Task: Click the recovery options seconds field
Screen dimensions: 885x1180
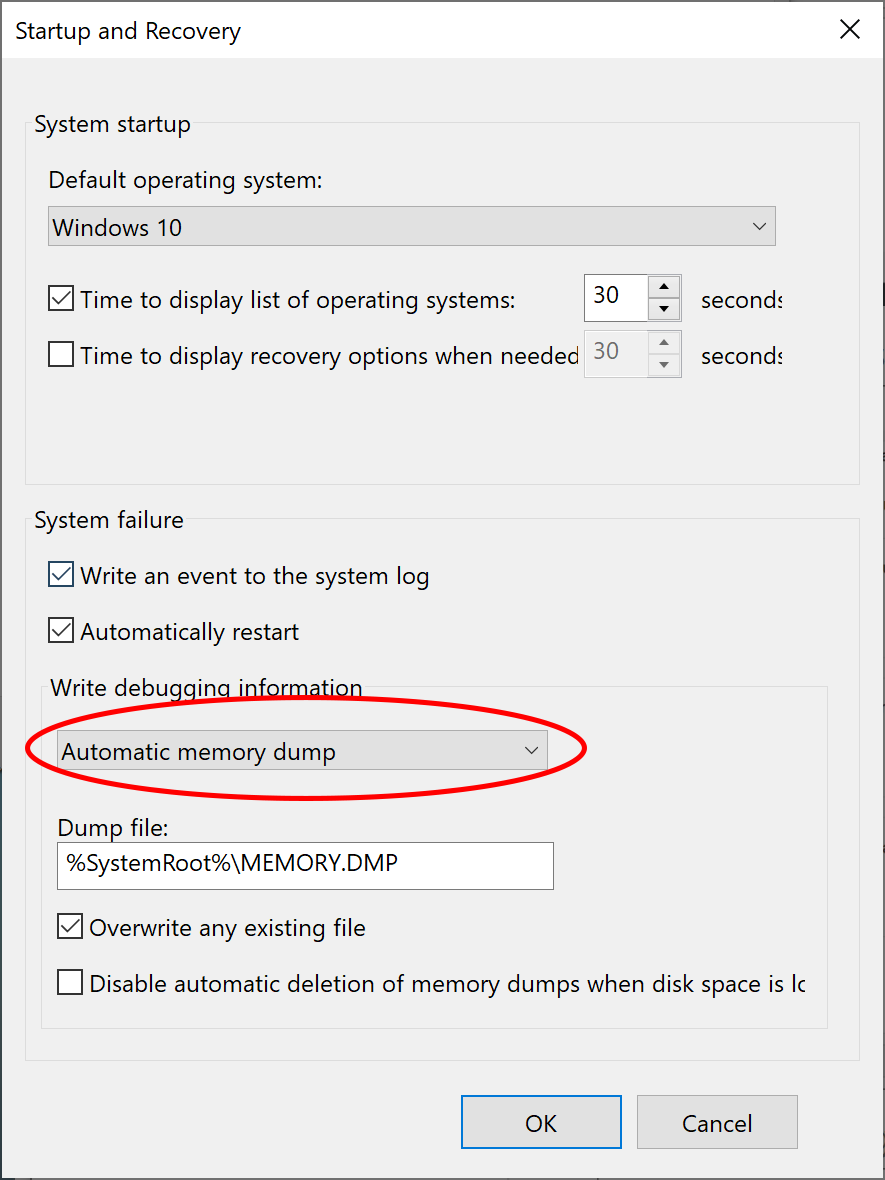Action: [616, 353]
